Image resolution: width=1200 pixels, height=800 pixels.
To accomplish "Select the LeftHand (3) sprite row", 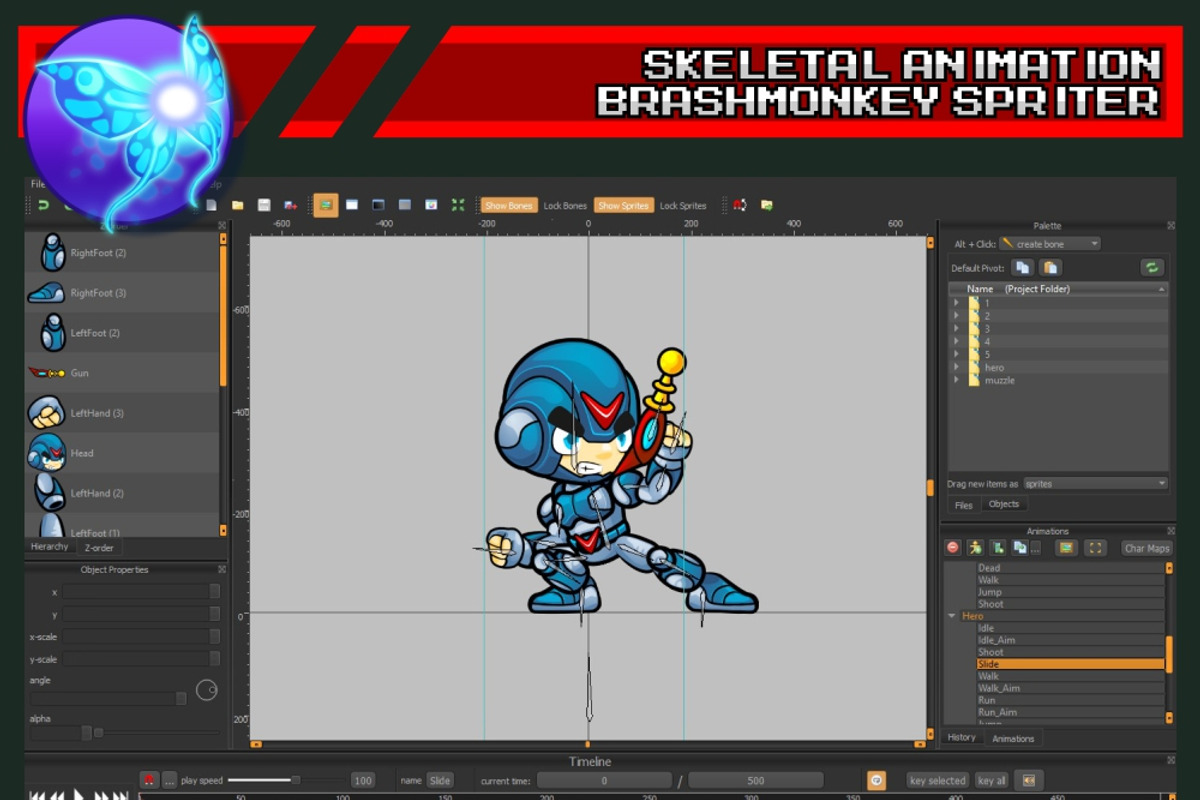I will tap(122, 413).
